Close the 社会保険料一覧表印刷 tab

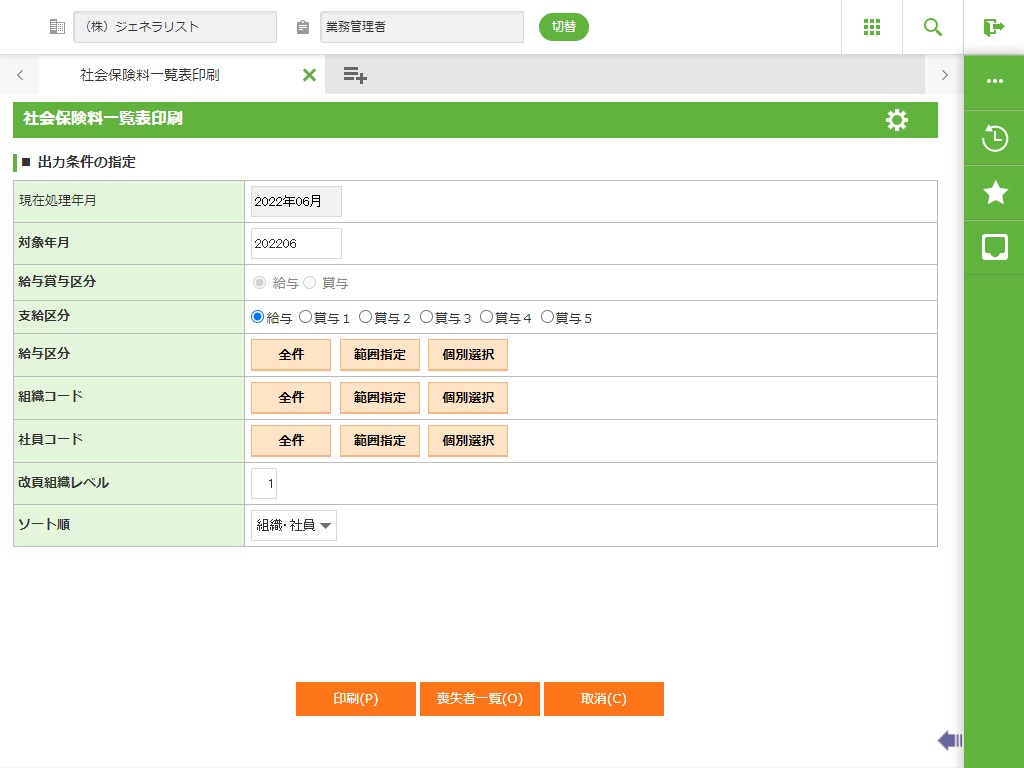(x=309, y=75)
